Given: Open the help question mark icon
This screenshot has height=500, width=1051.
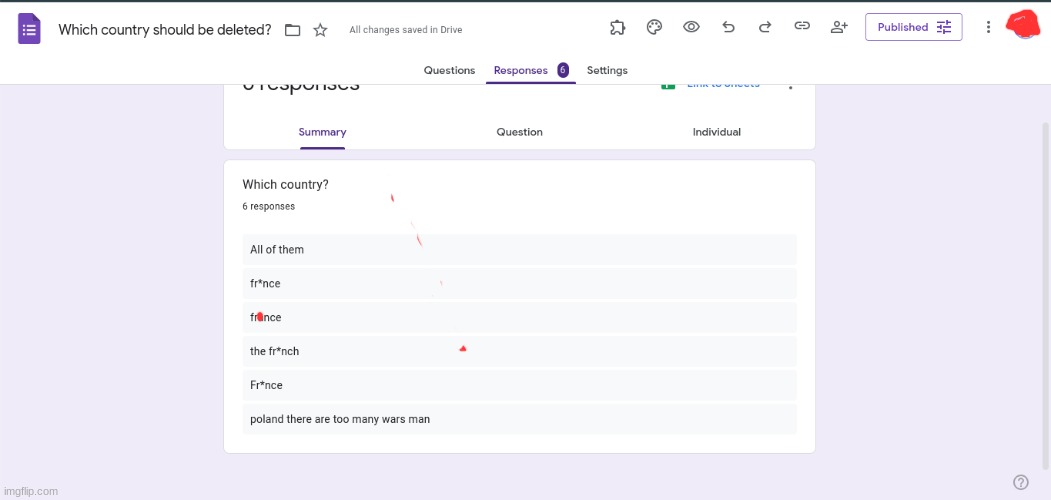Looking at the screenshot, I should click(1020, 482).
